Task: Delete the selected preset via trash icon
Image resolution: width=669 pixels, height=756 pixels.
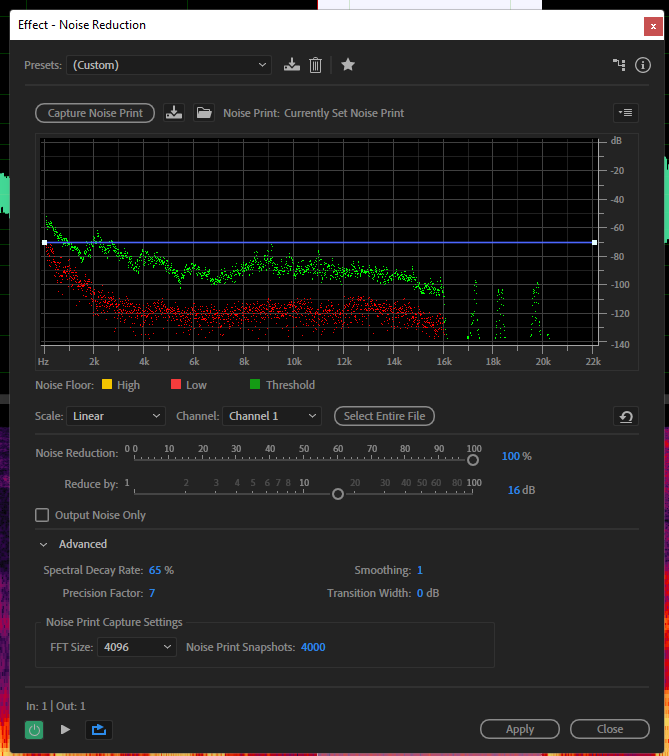Action: [x=315, y=65]
